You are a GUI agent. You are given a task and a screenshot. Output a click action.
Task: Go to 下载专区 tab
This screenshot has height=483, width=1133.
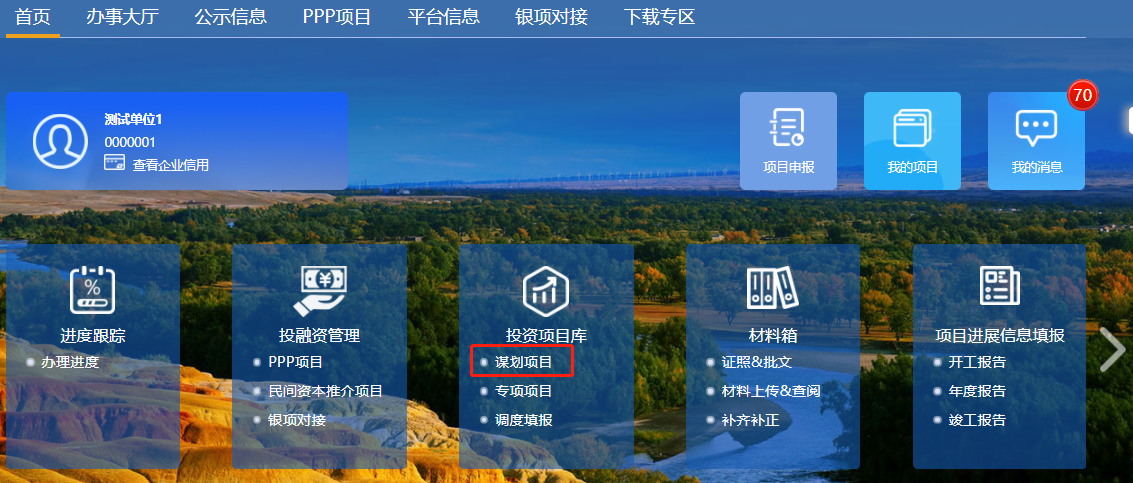[659, 17]
